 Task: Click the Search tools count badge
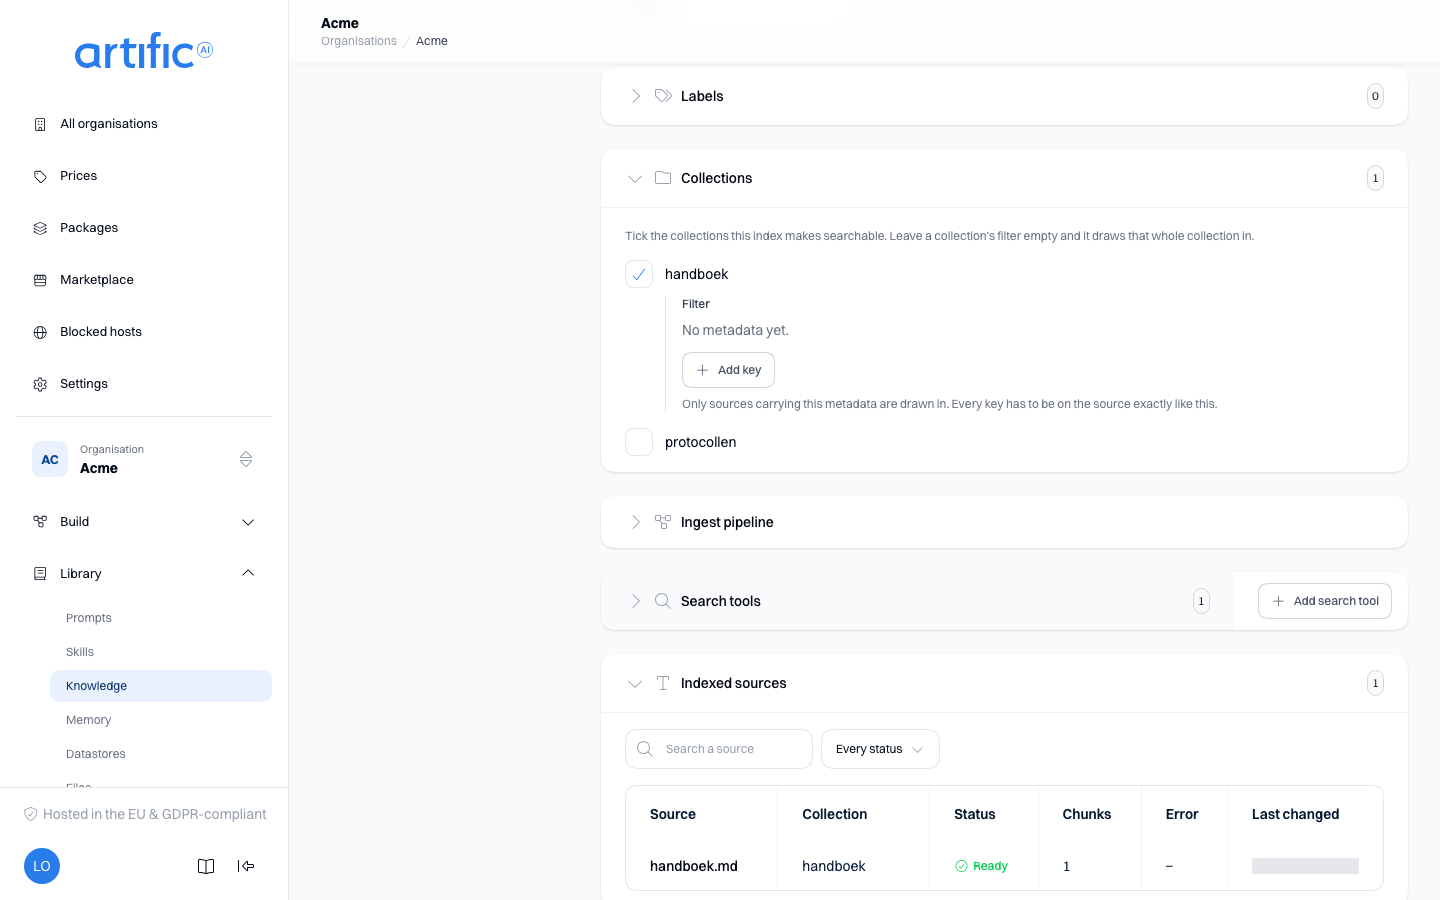tap(1201, 601)
